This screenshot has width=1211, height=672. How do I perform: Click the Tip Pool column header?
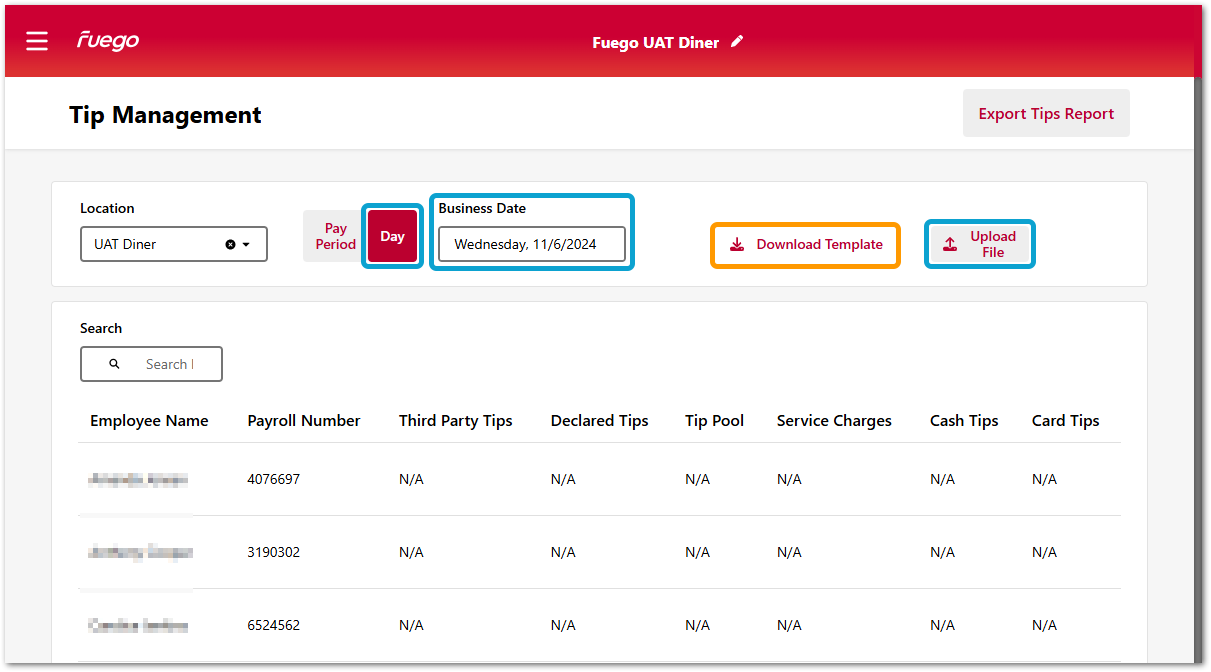pyautogui.click(x=714, y=421)
